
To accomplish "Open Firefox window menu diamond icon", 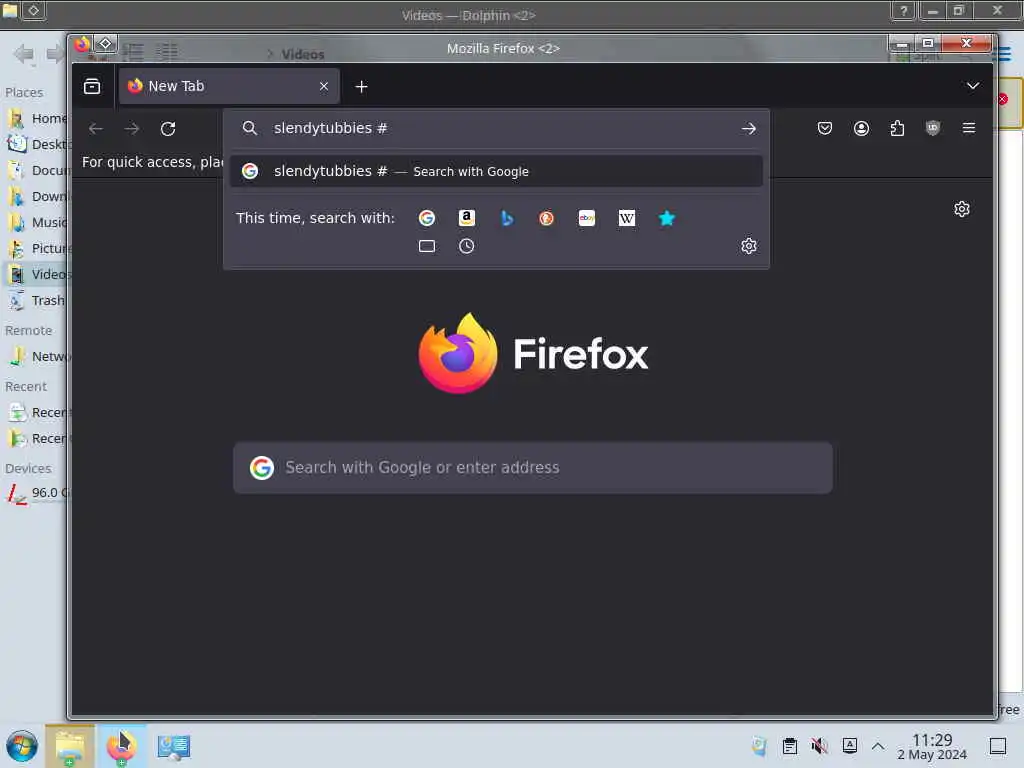I will (105, 44).
